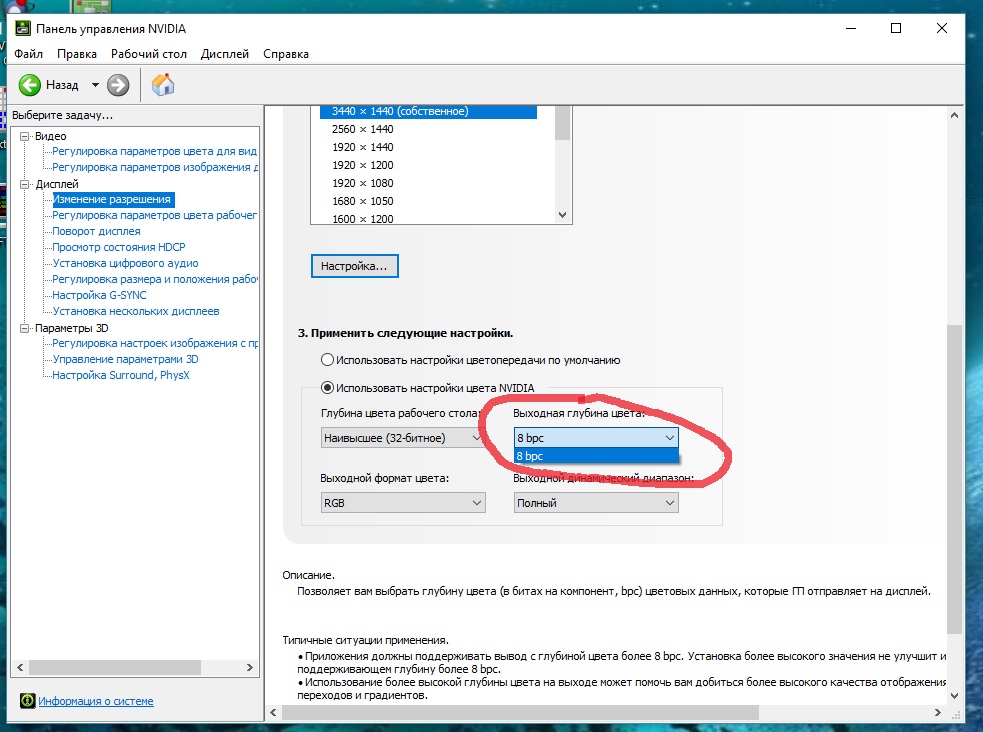Click the NVIDIA Control Panel title icon
Screen dimensions: 983x732
(x=23, y=28)
